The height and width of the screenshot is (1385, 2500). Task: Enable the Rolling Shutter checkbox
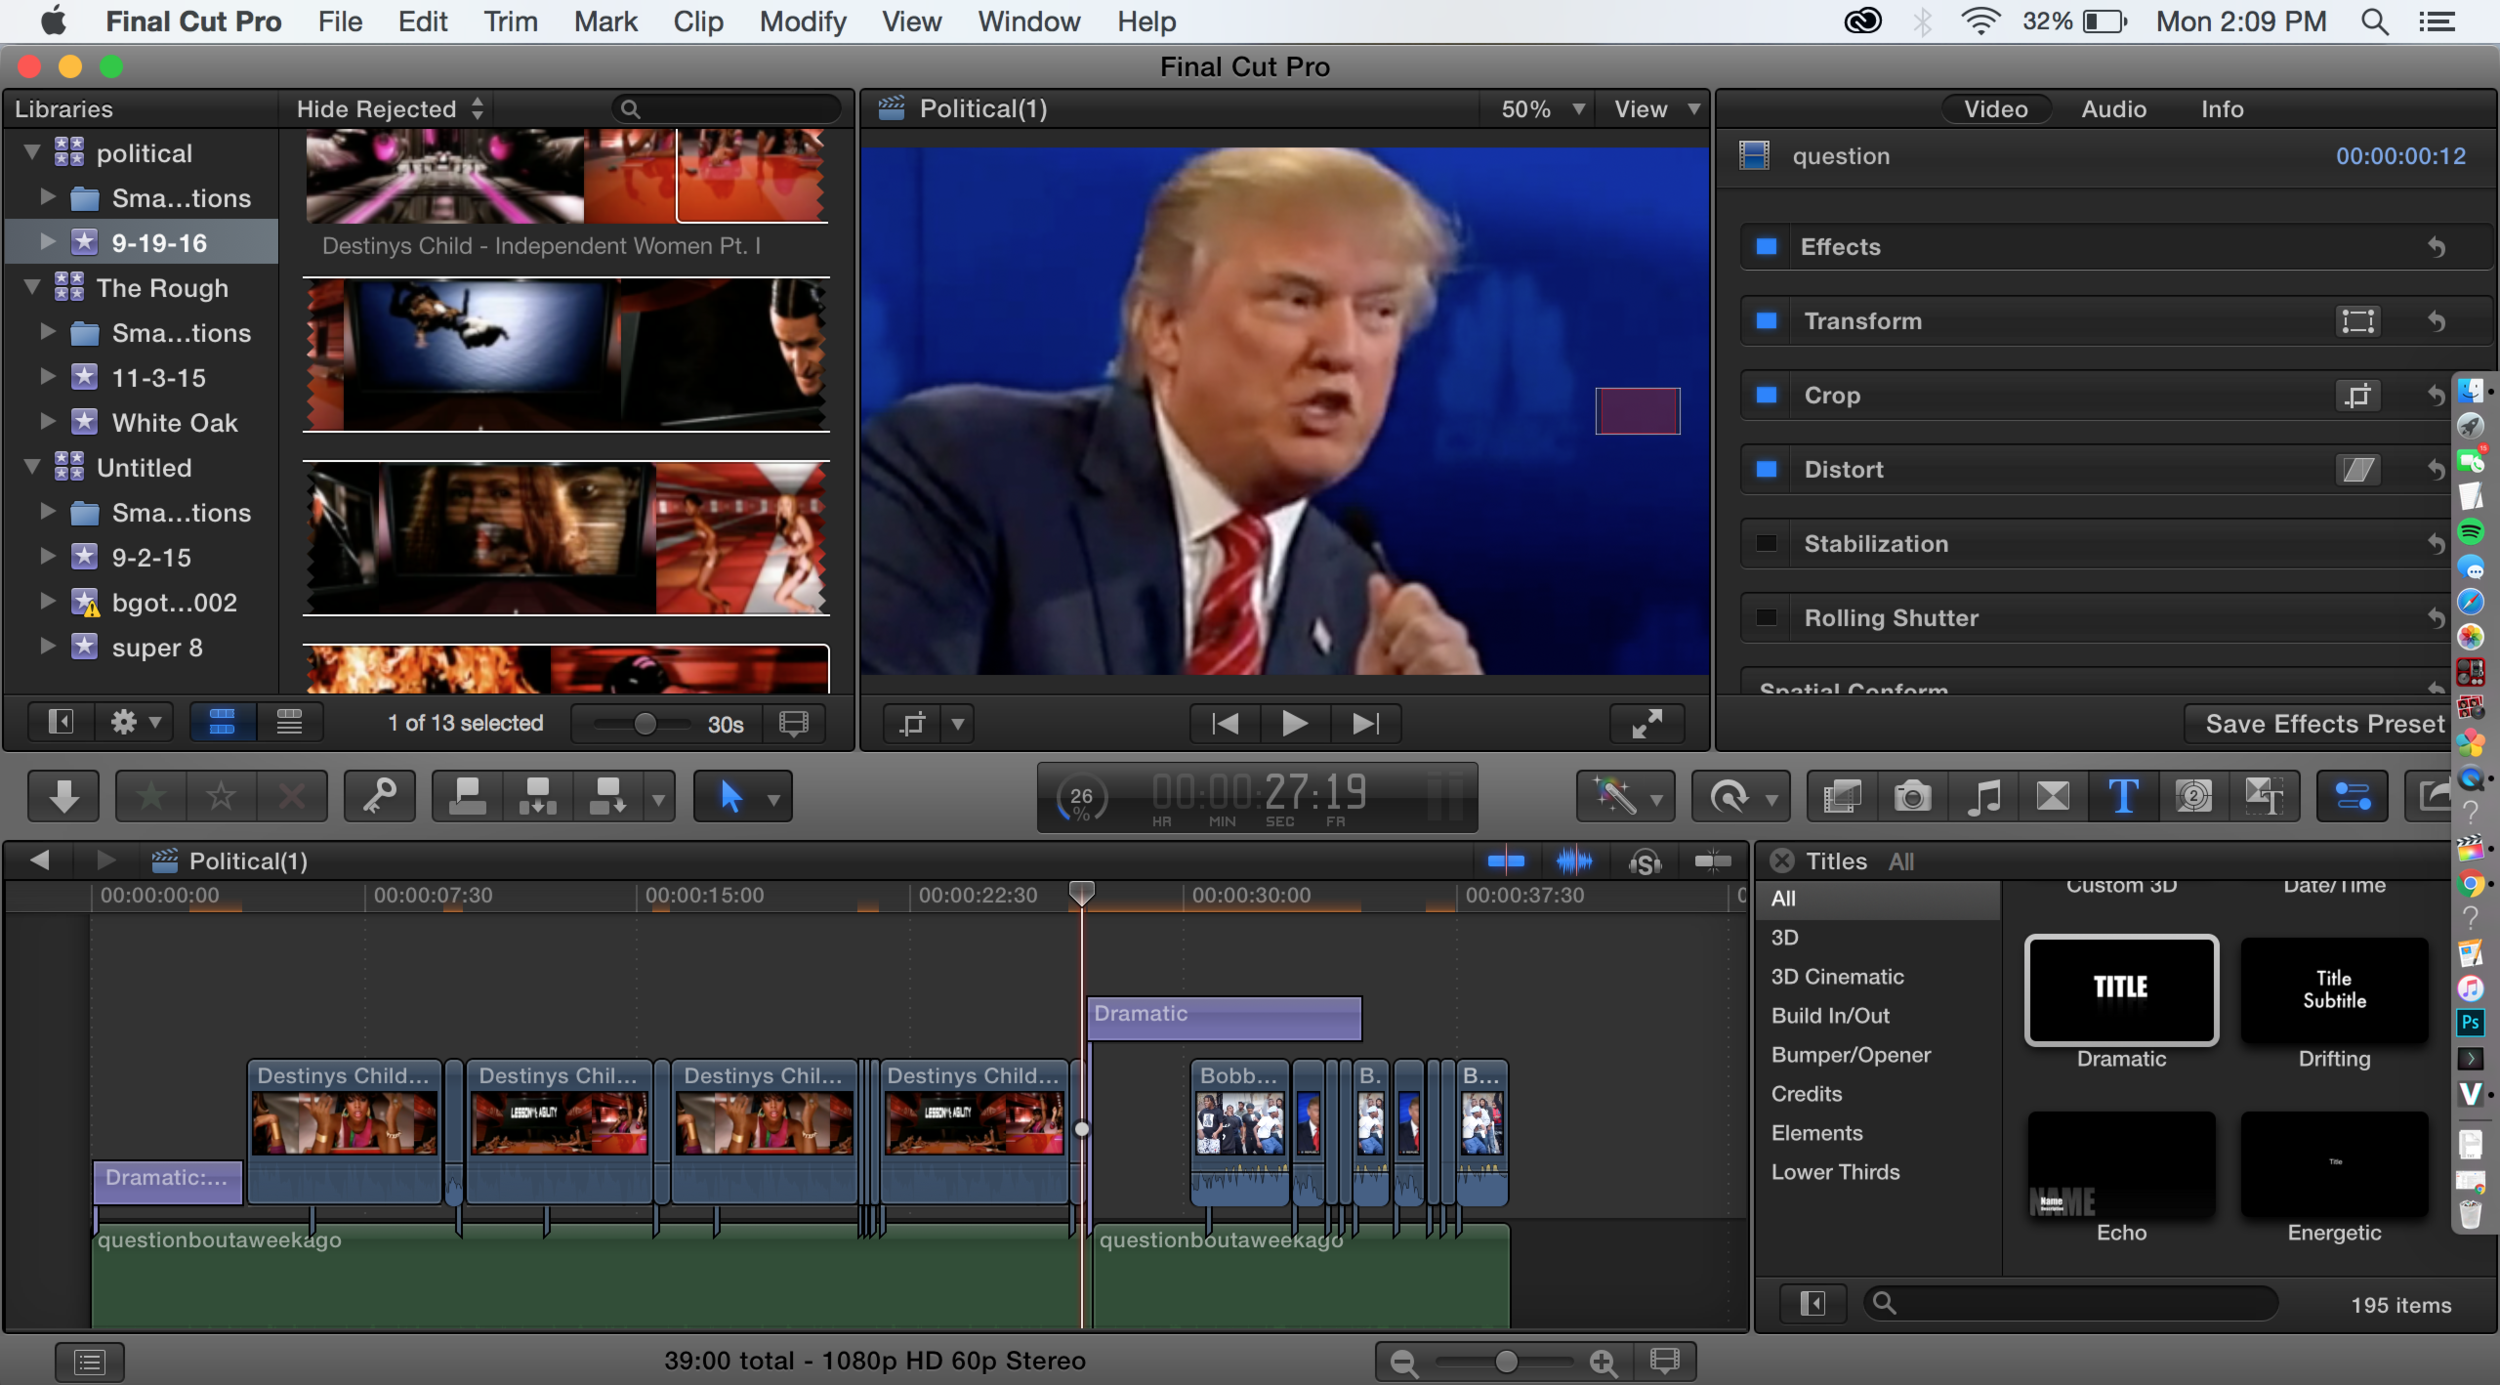click(x=1767, y=617)
